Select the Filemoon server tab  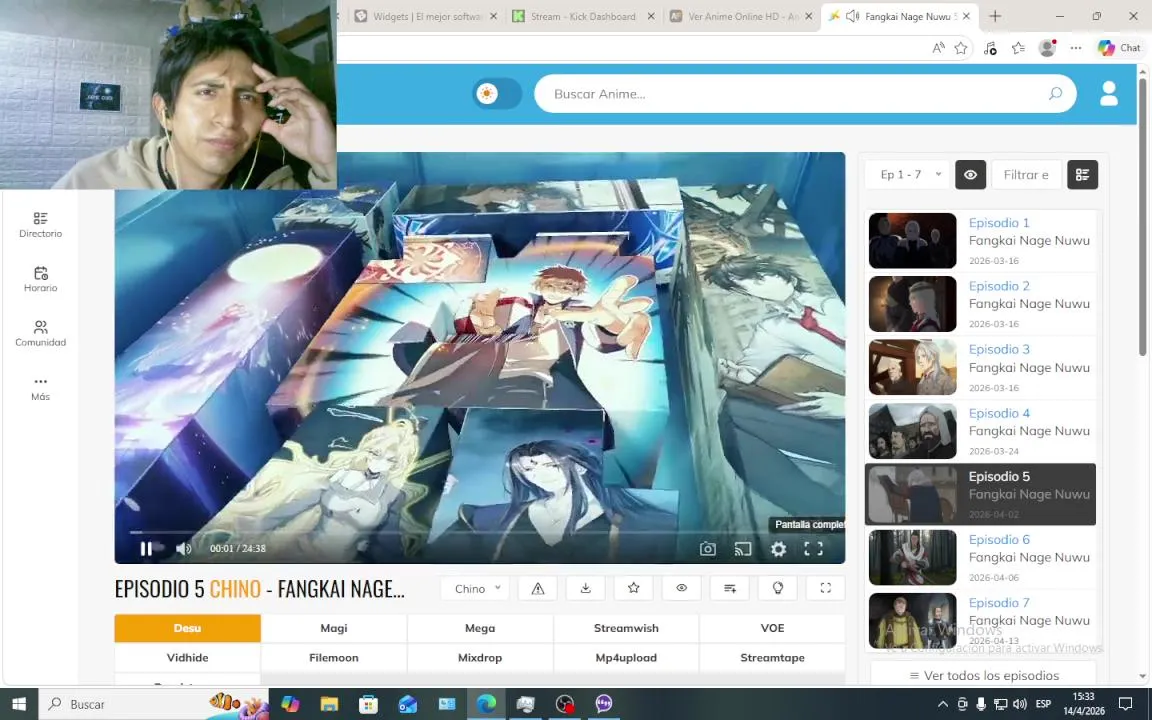pyautogui.click(x=334, y=658)
